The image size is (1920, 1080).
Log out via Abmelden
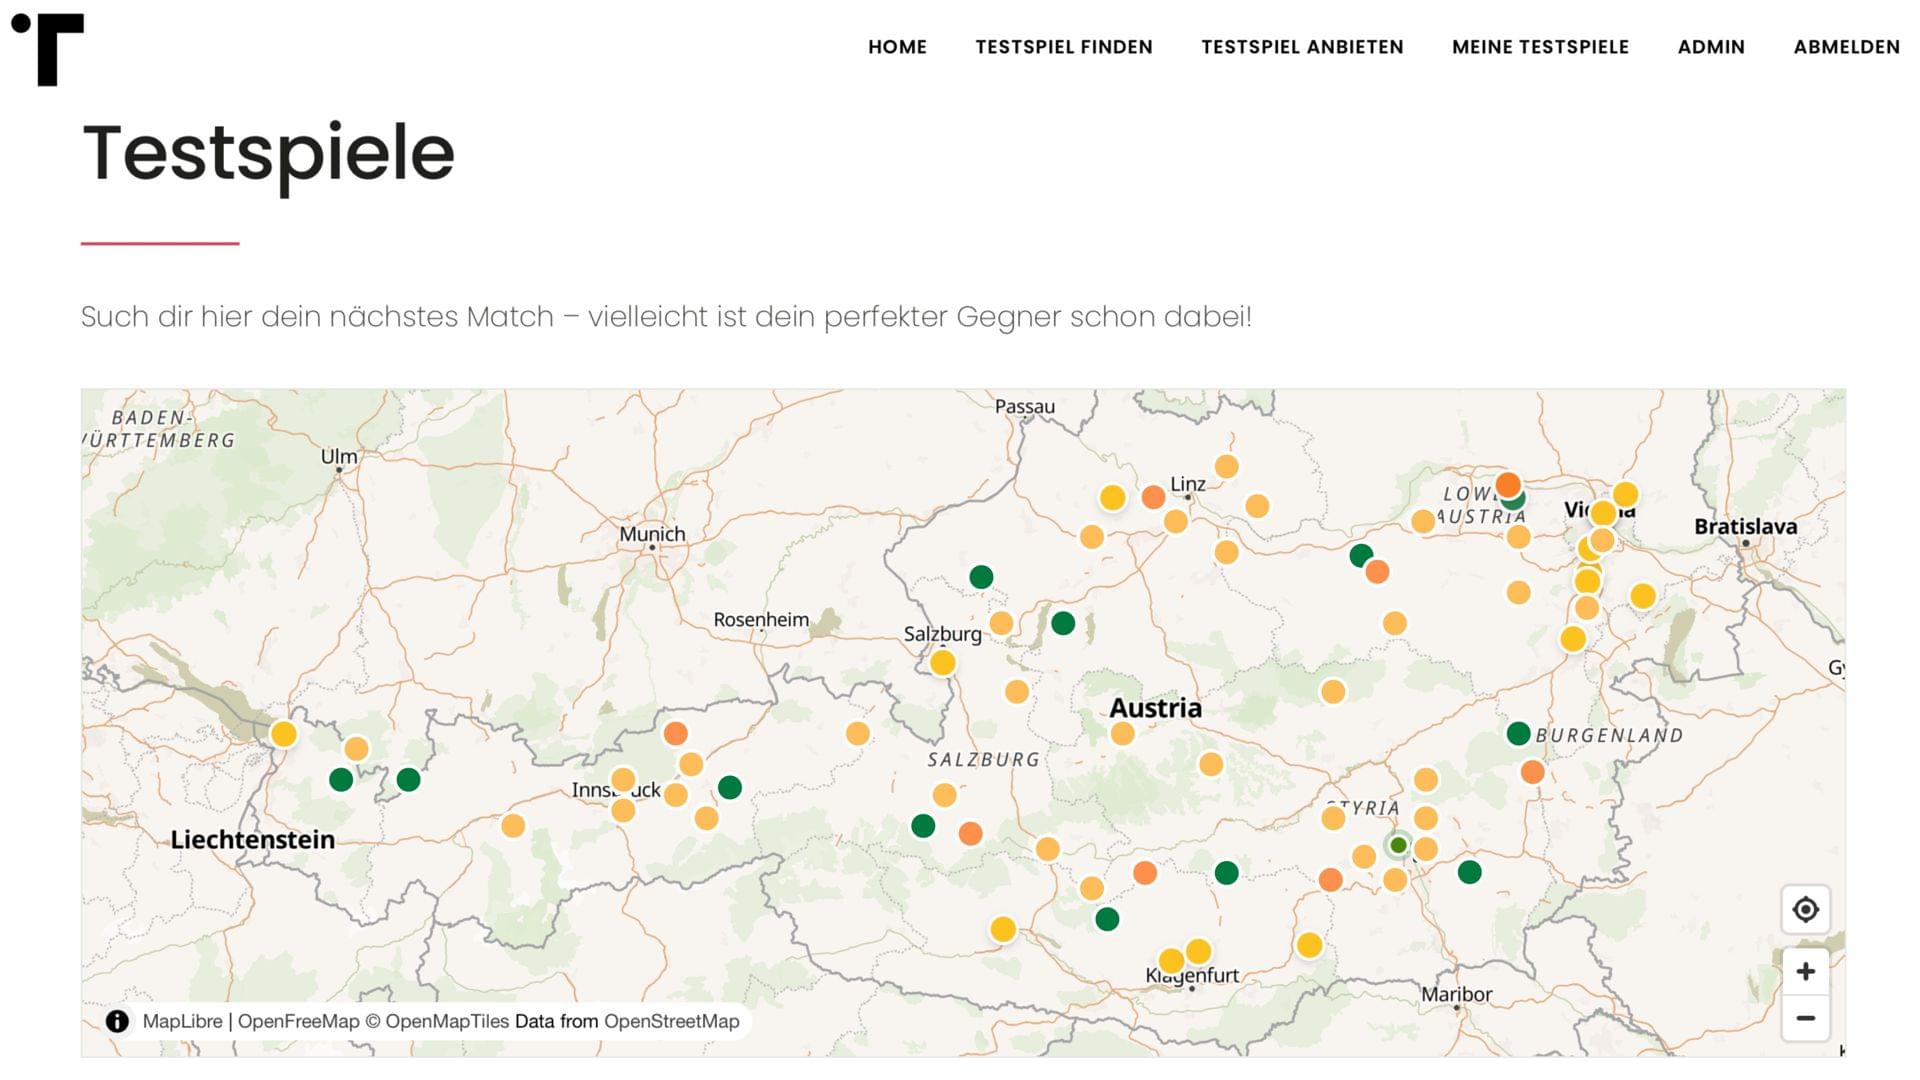[1846, 47]
